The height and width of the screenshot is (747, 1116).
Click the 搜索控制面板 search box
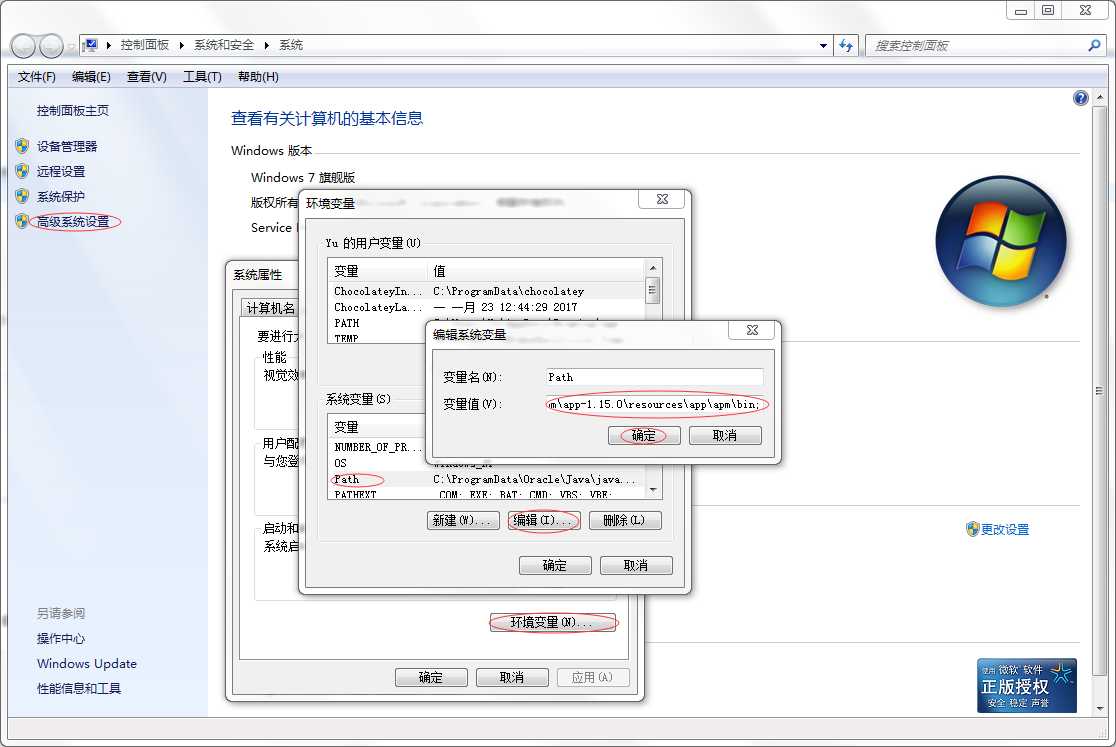976,46
